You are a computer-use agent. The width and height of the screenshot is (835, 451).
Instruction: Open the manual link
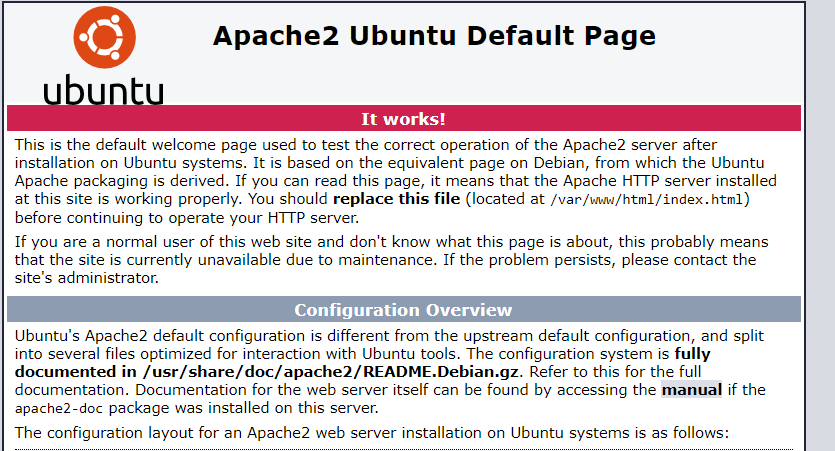pyautogui.click(x=691, y=390)
